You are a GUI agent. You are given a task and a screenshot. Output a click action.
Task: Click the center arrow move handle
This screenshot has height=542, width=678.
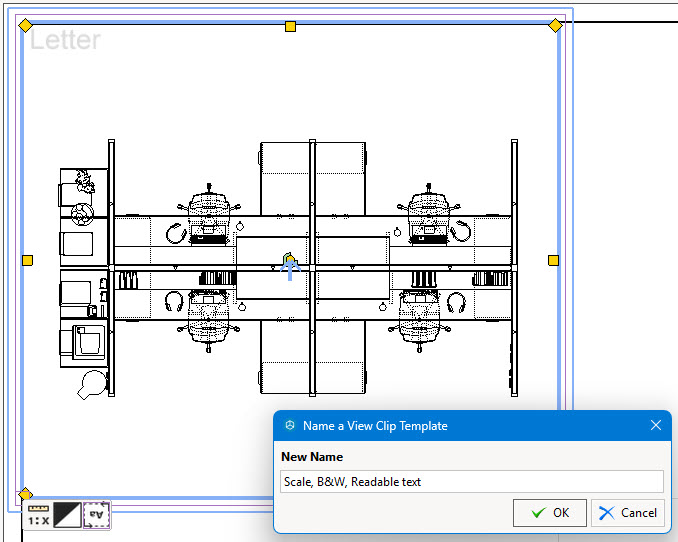[x=290, y=267]
